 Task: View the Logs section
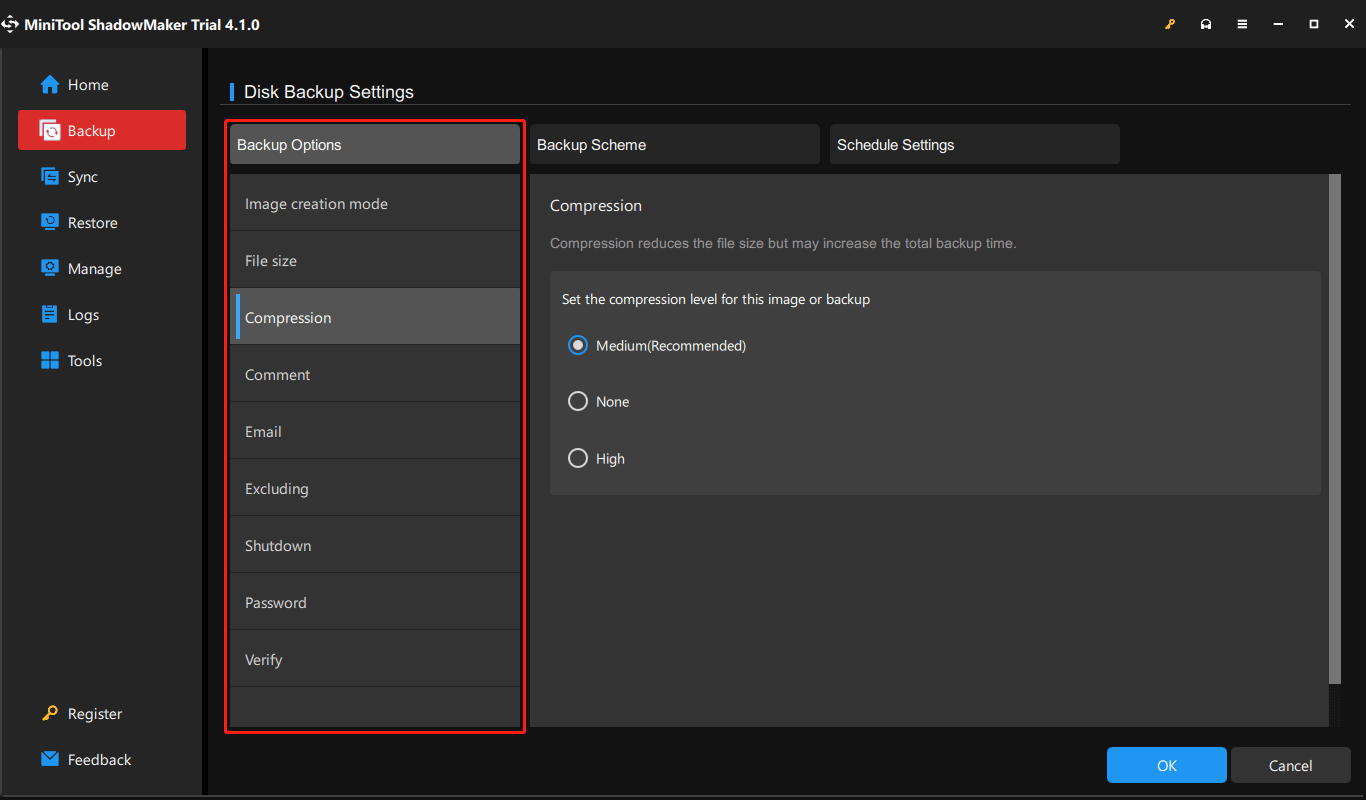click(x=83, y=314)
